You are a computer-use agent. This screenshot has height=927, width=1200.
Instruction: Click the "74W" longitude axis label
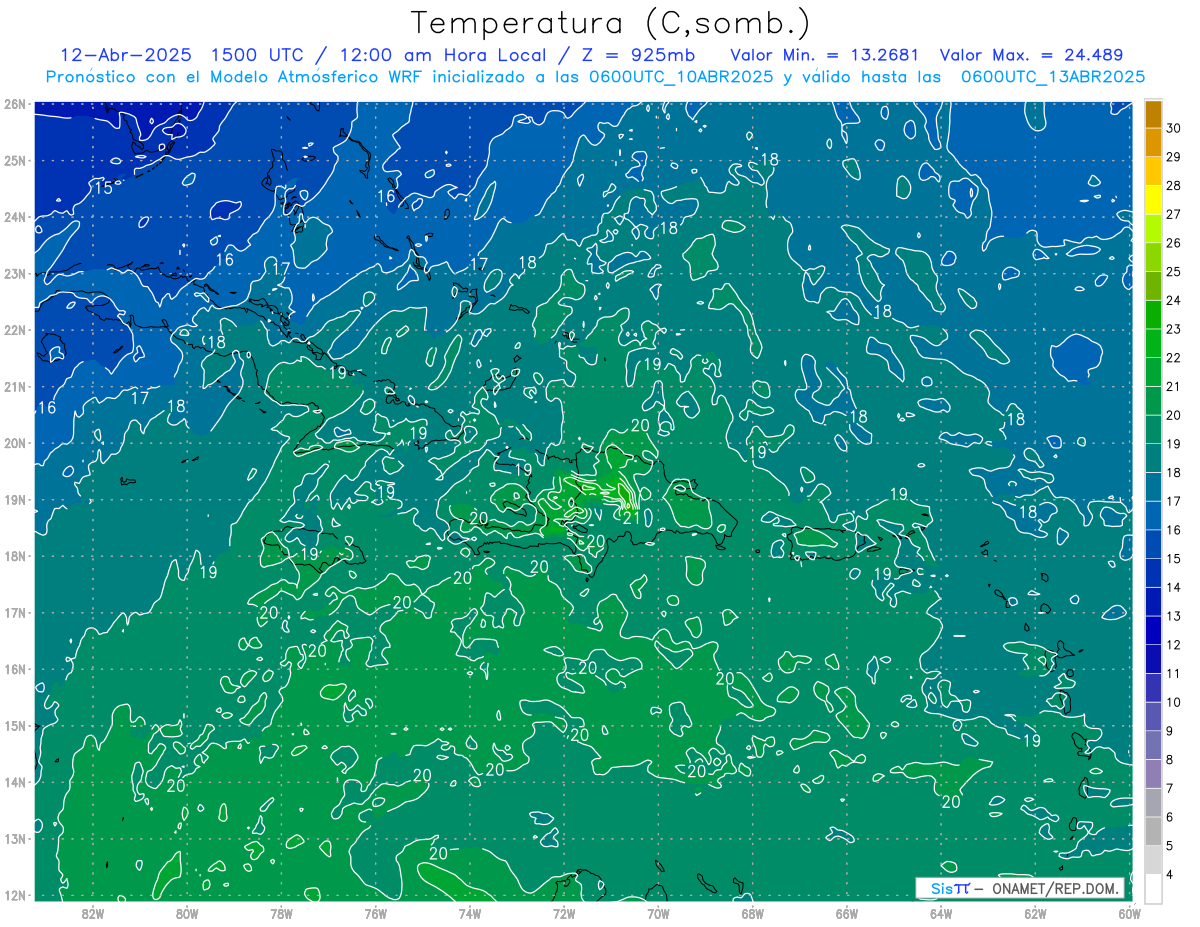470,913
